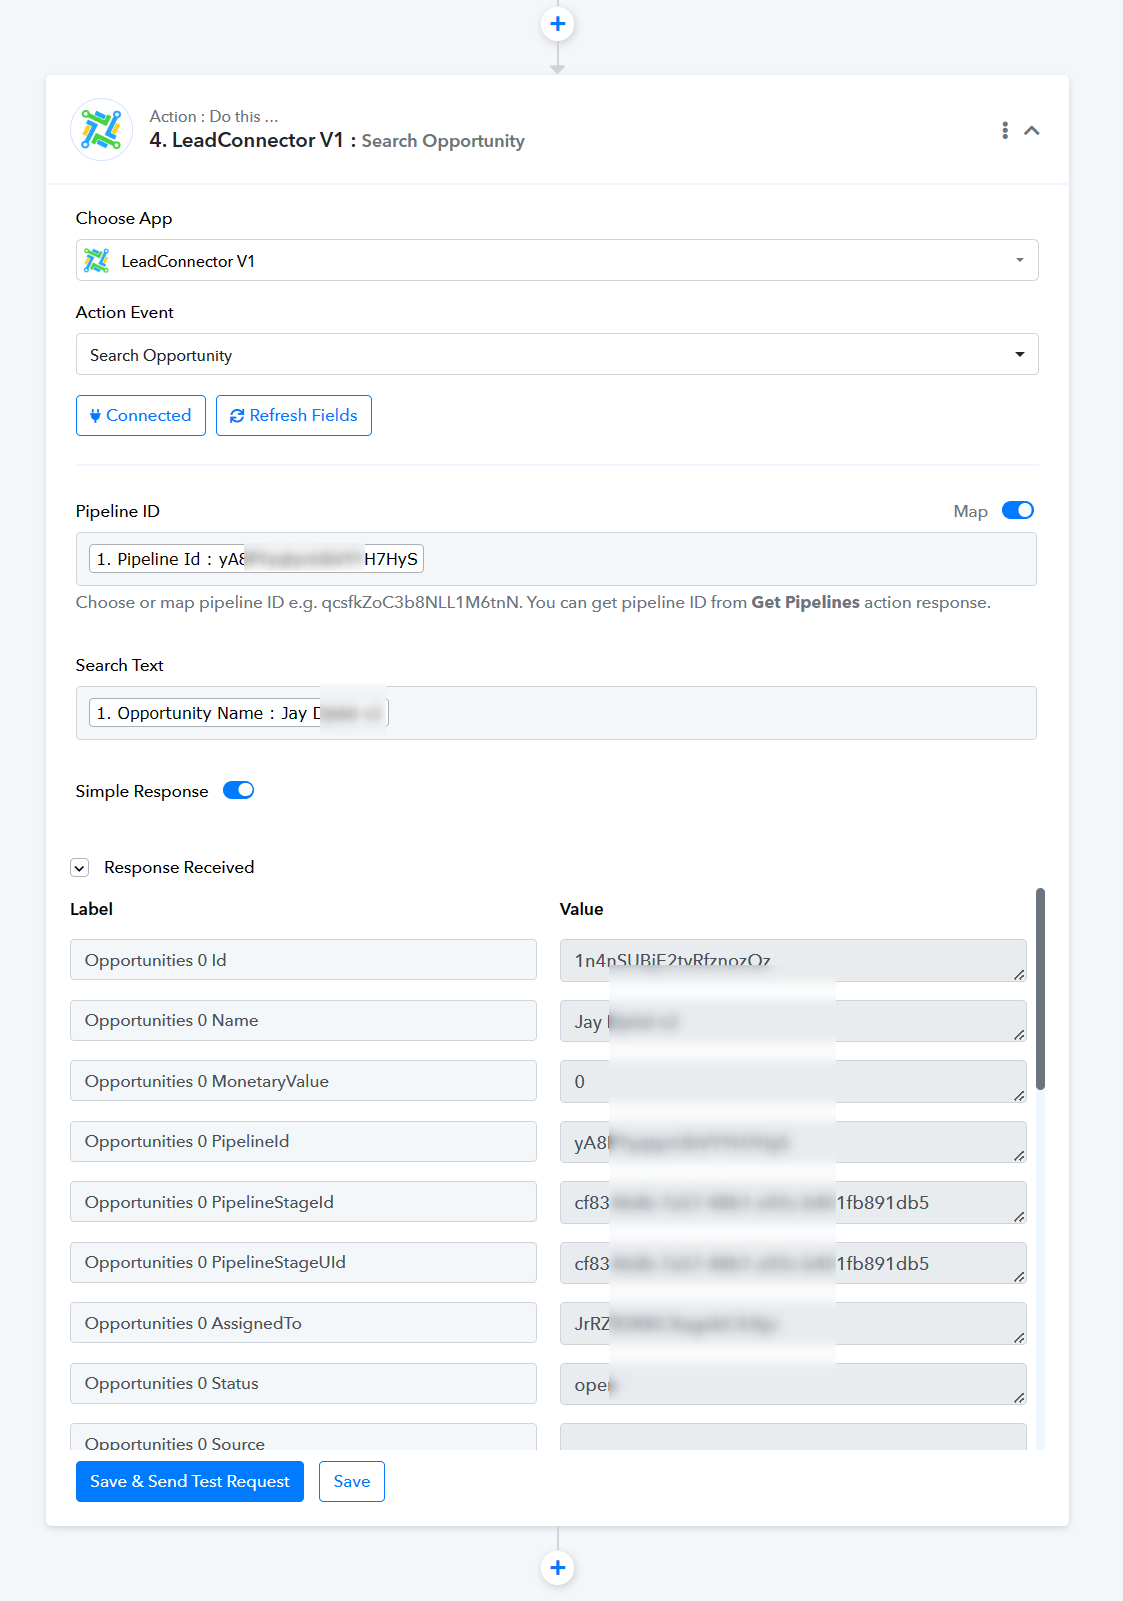Toggle the Map switch for Pipeline ID
Screen dimensions: 1123x1601
click(x=1018, y=510)
